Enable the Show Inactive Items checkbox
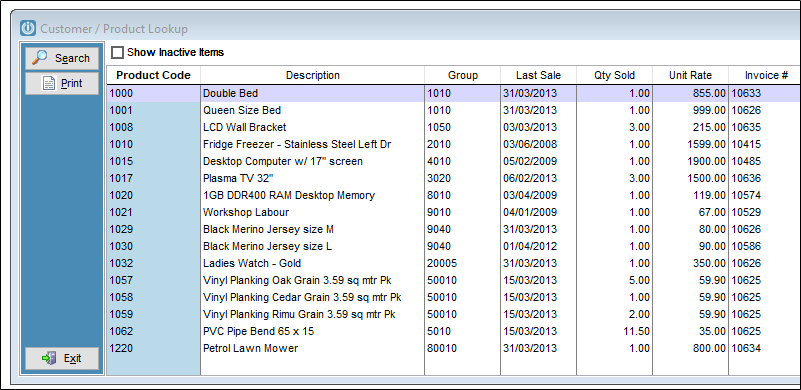Image resolution: width=801 pixels, height=390 pixels. [x=117, y=52]
